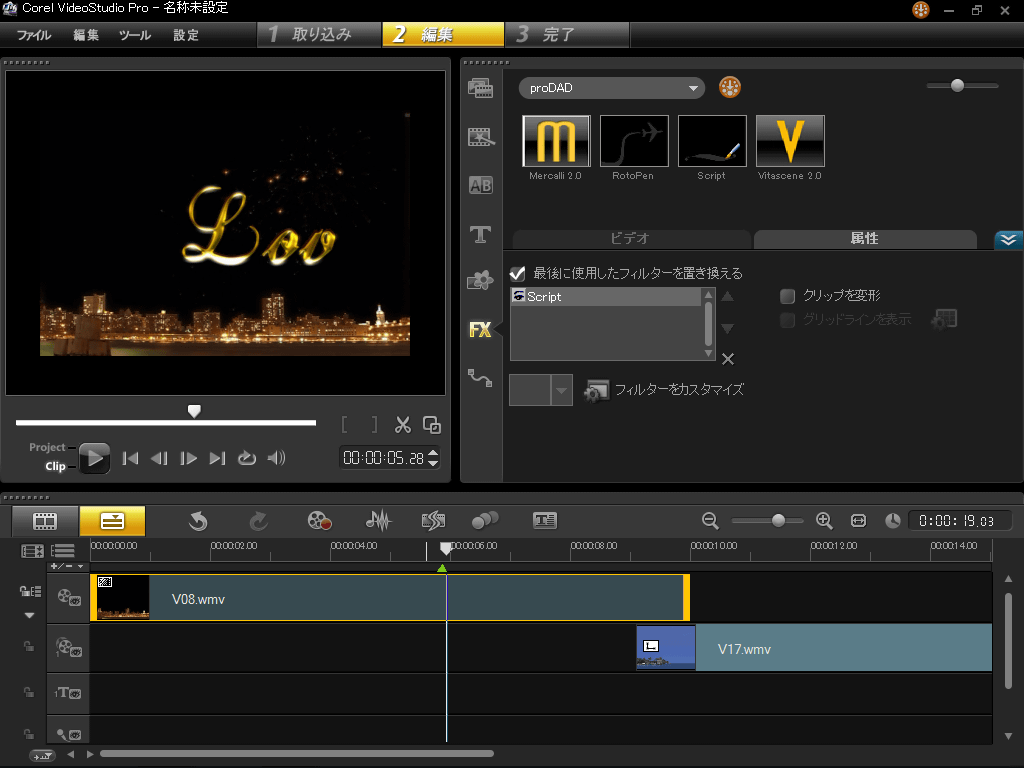This screenshot has width=1024, height=768.
Task: Select the Script entry in filter list
Action: click(606, 296)
